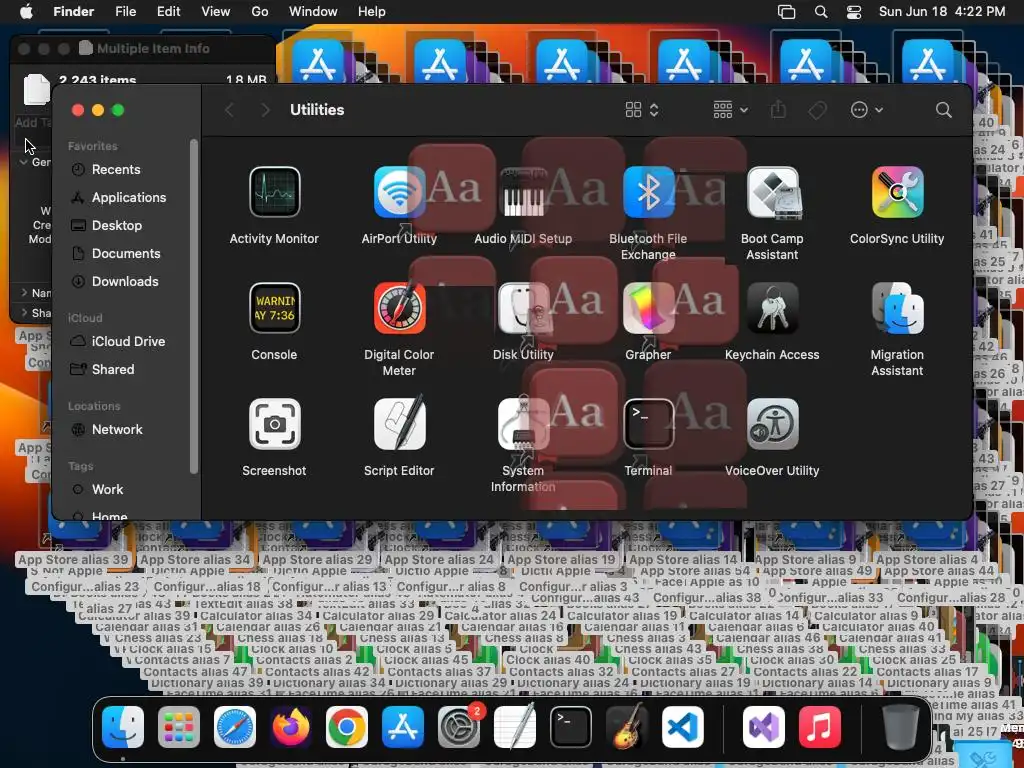Open the Window menu

coord(313,12)
